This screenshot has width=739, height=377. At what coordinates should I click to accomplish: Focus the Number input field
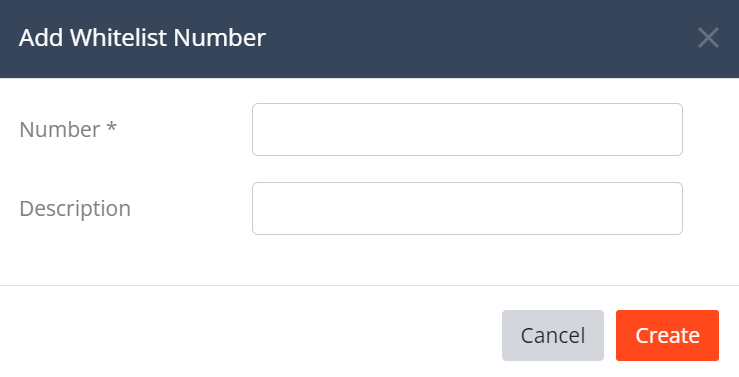click(x=467, y=130)
